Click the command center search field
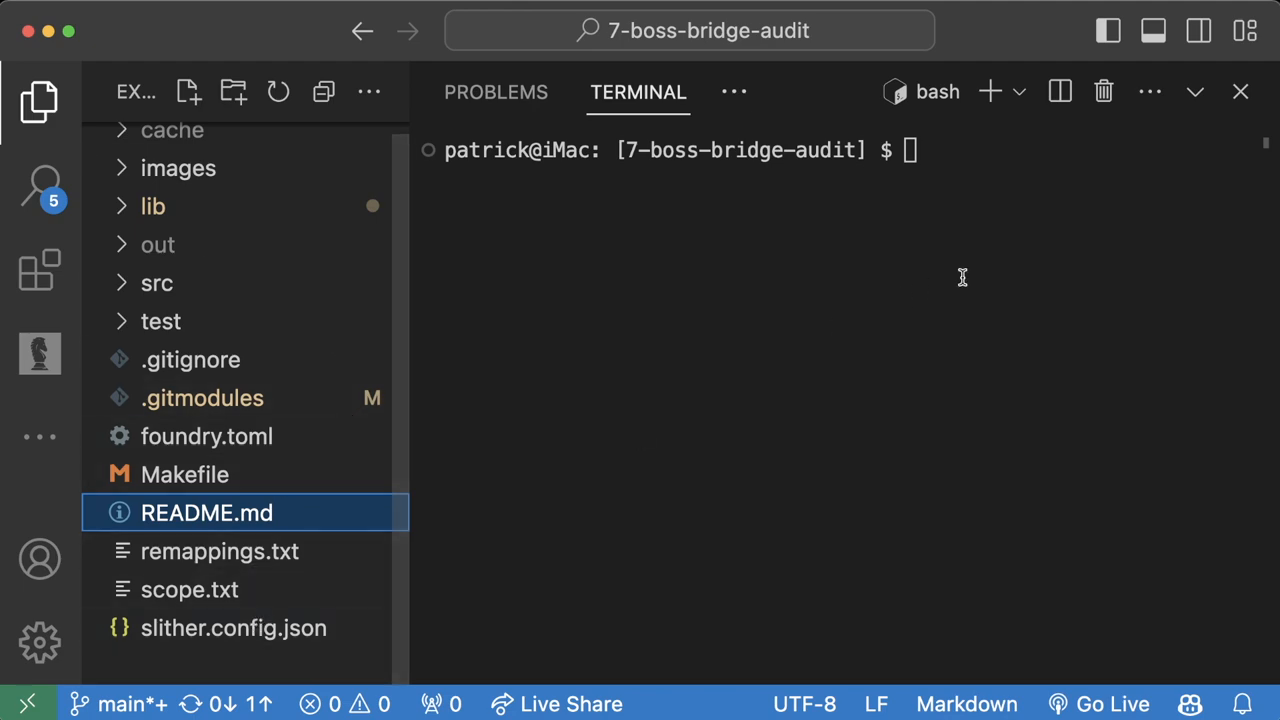The height and width of the screenshot is (720, 1280). tap(690, 31)
